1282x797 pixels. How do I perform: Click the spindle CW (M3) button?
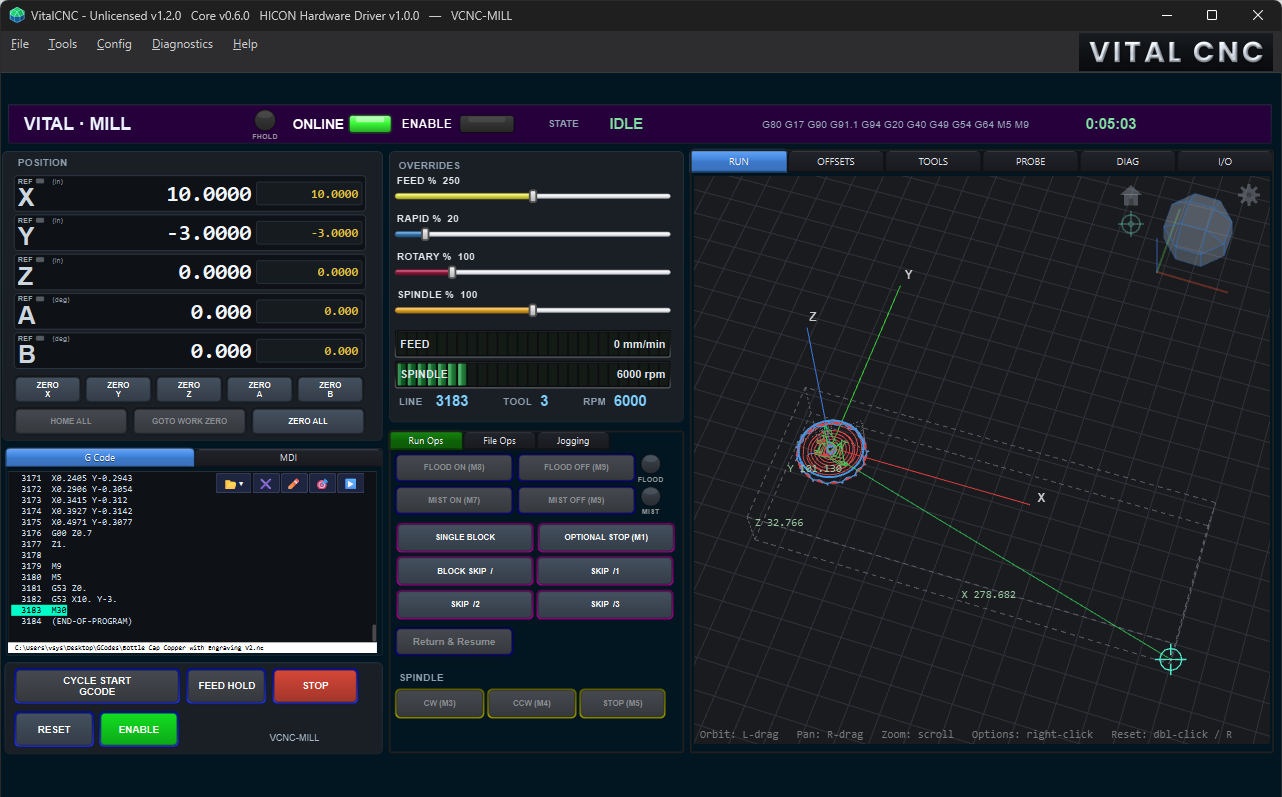point(440,703)
